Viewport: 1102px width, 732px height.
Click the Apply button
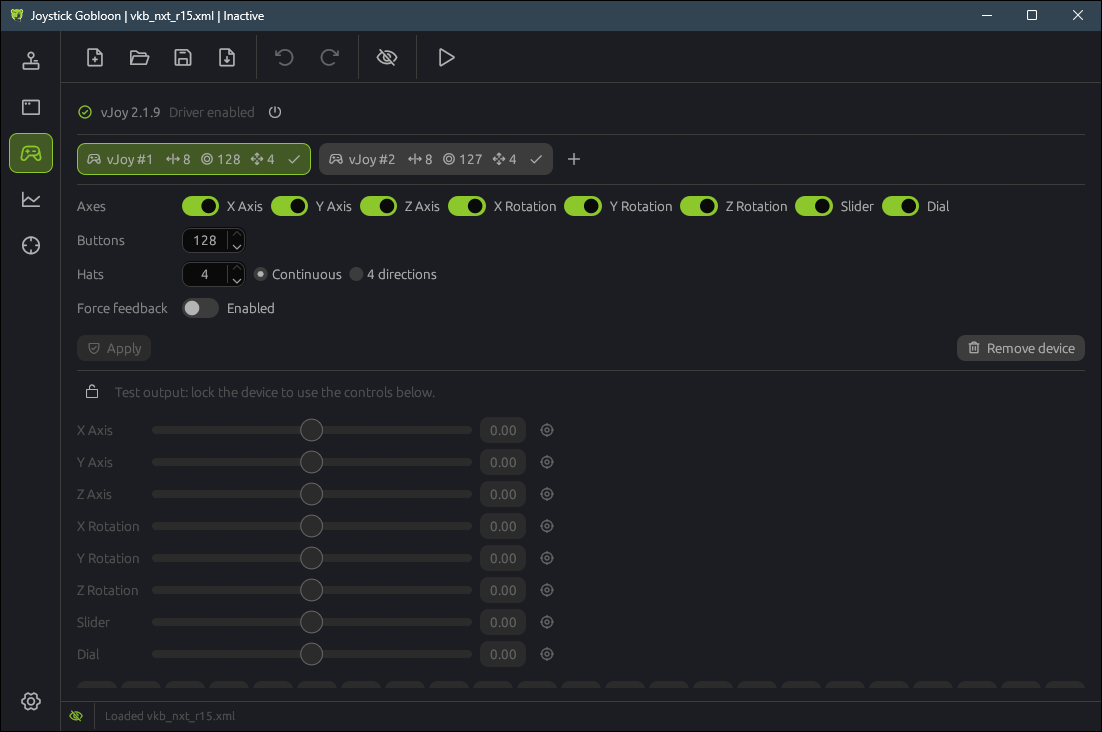[x=114, y=348]
